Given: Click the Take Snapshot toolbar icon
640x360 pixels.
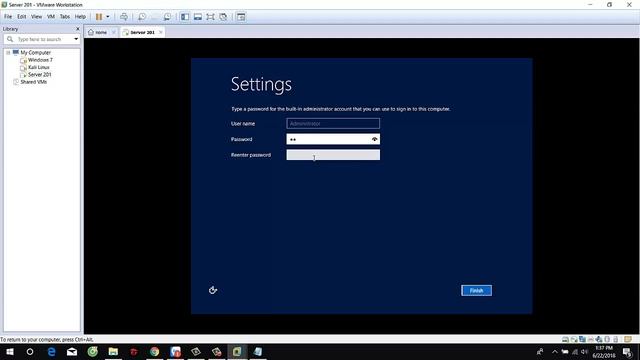Looking at the screenshot, I should [x=142, y=17].
